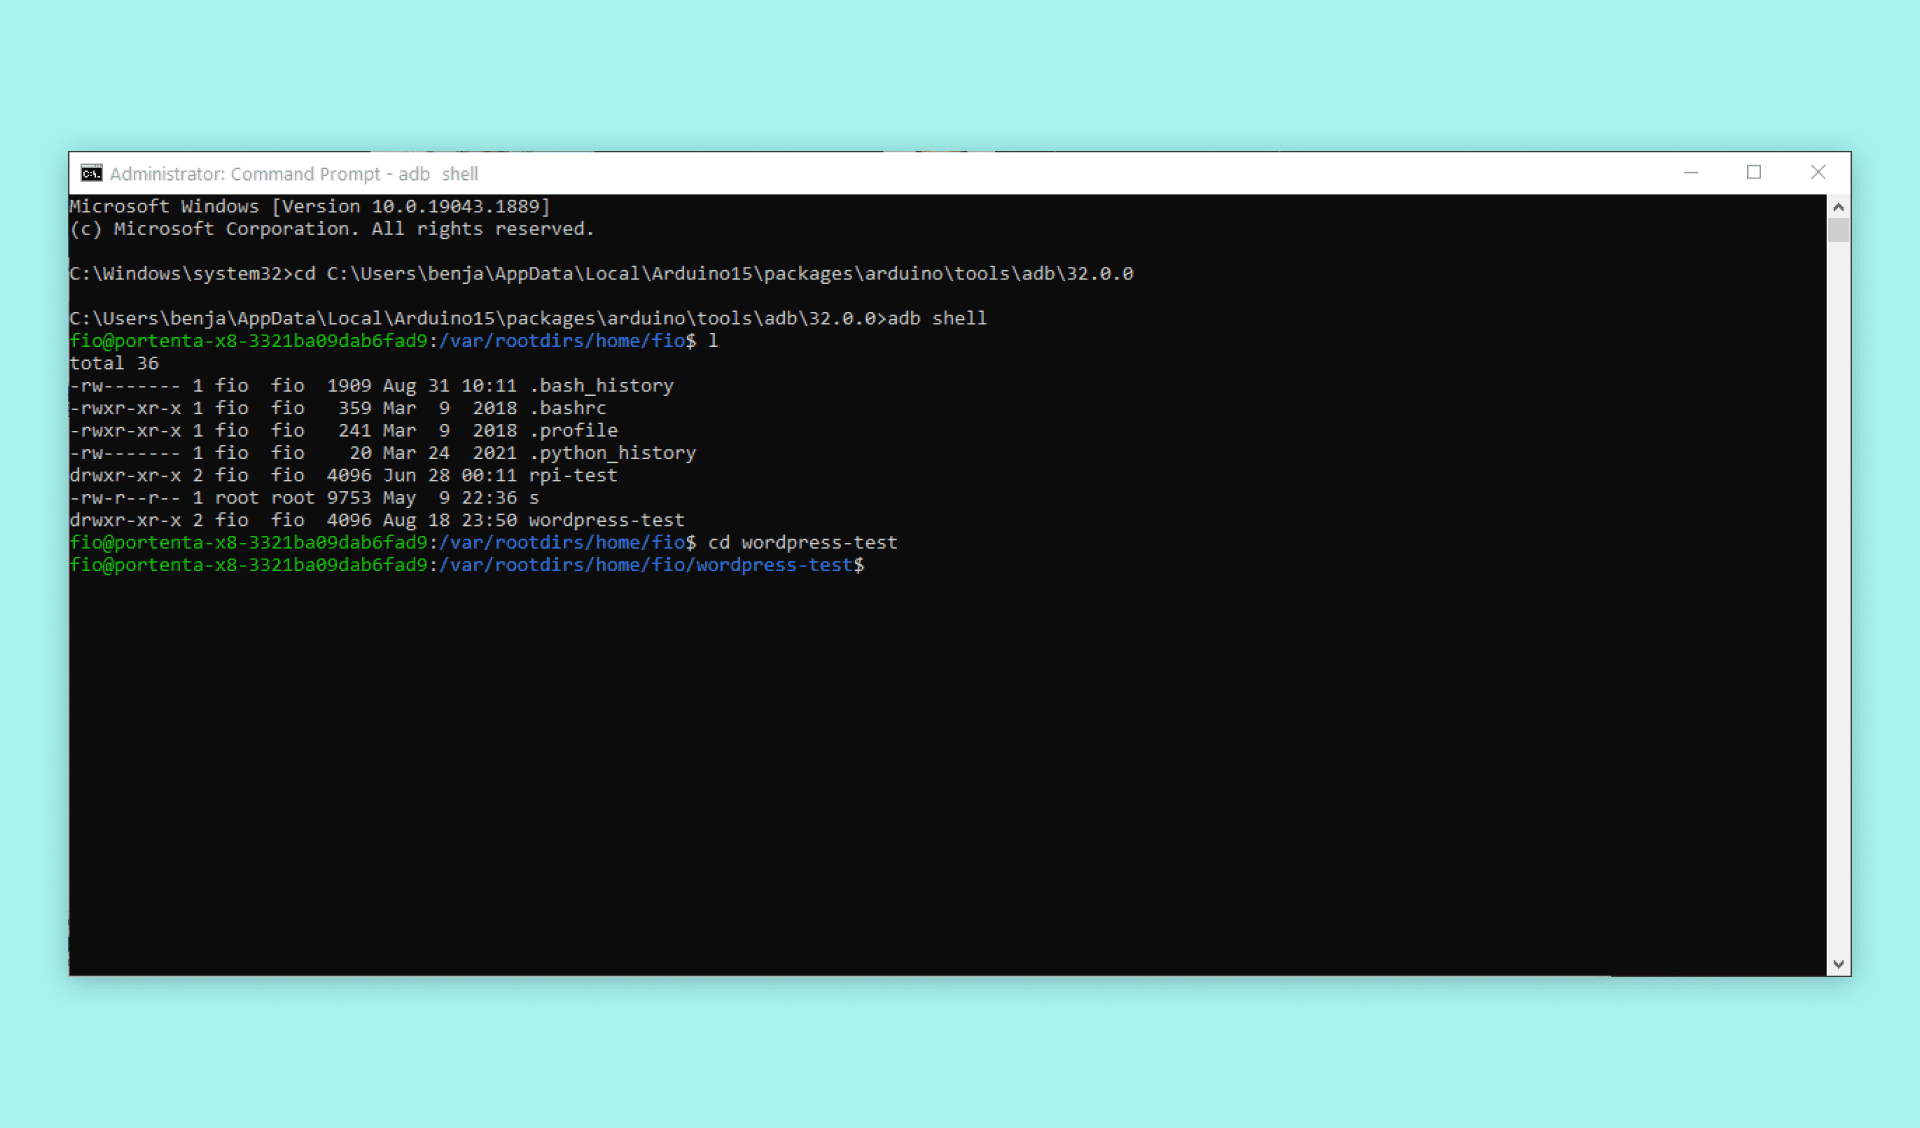Click the scrollbar up arrow

point(1838,207)
